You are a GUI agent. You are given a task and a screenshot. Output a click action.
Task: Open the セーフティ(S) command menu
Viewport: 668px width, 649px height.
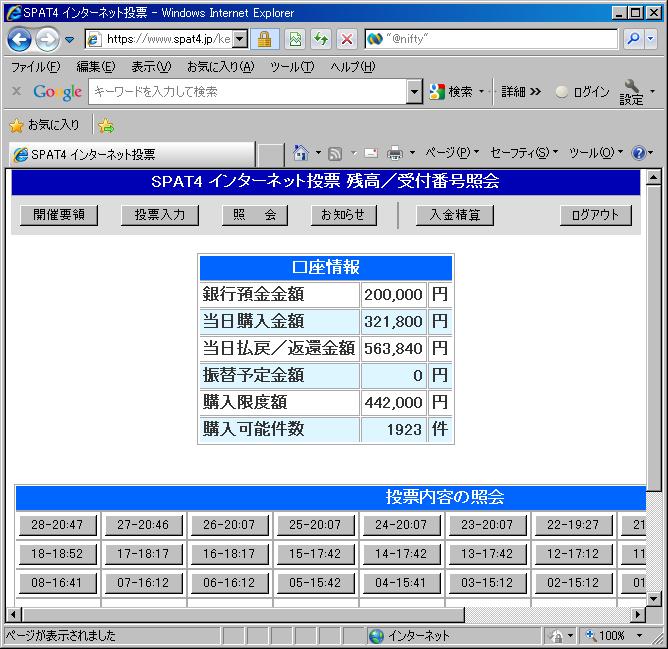point(524,153)
